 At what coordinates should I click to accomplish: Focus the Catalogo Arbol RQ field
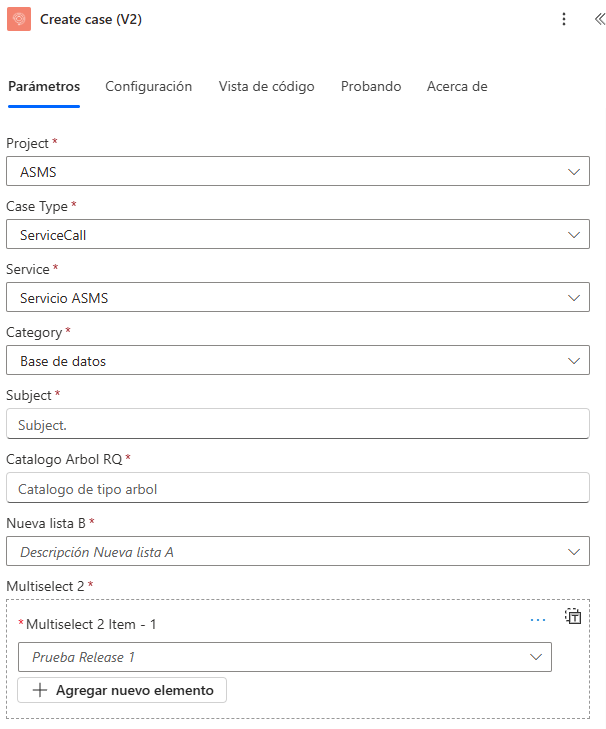[297, 489]
